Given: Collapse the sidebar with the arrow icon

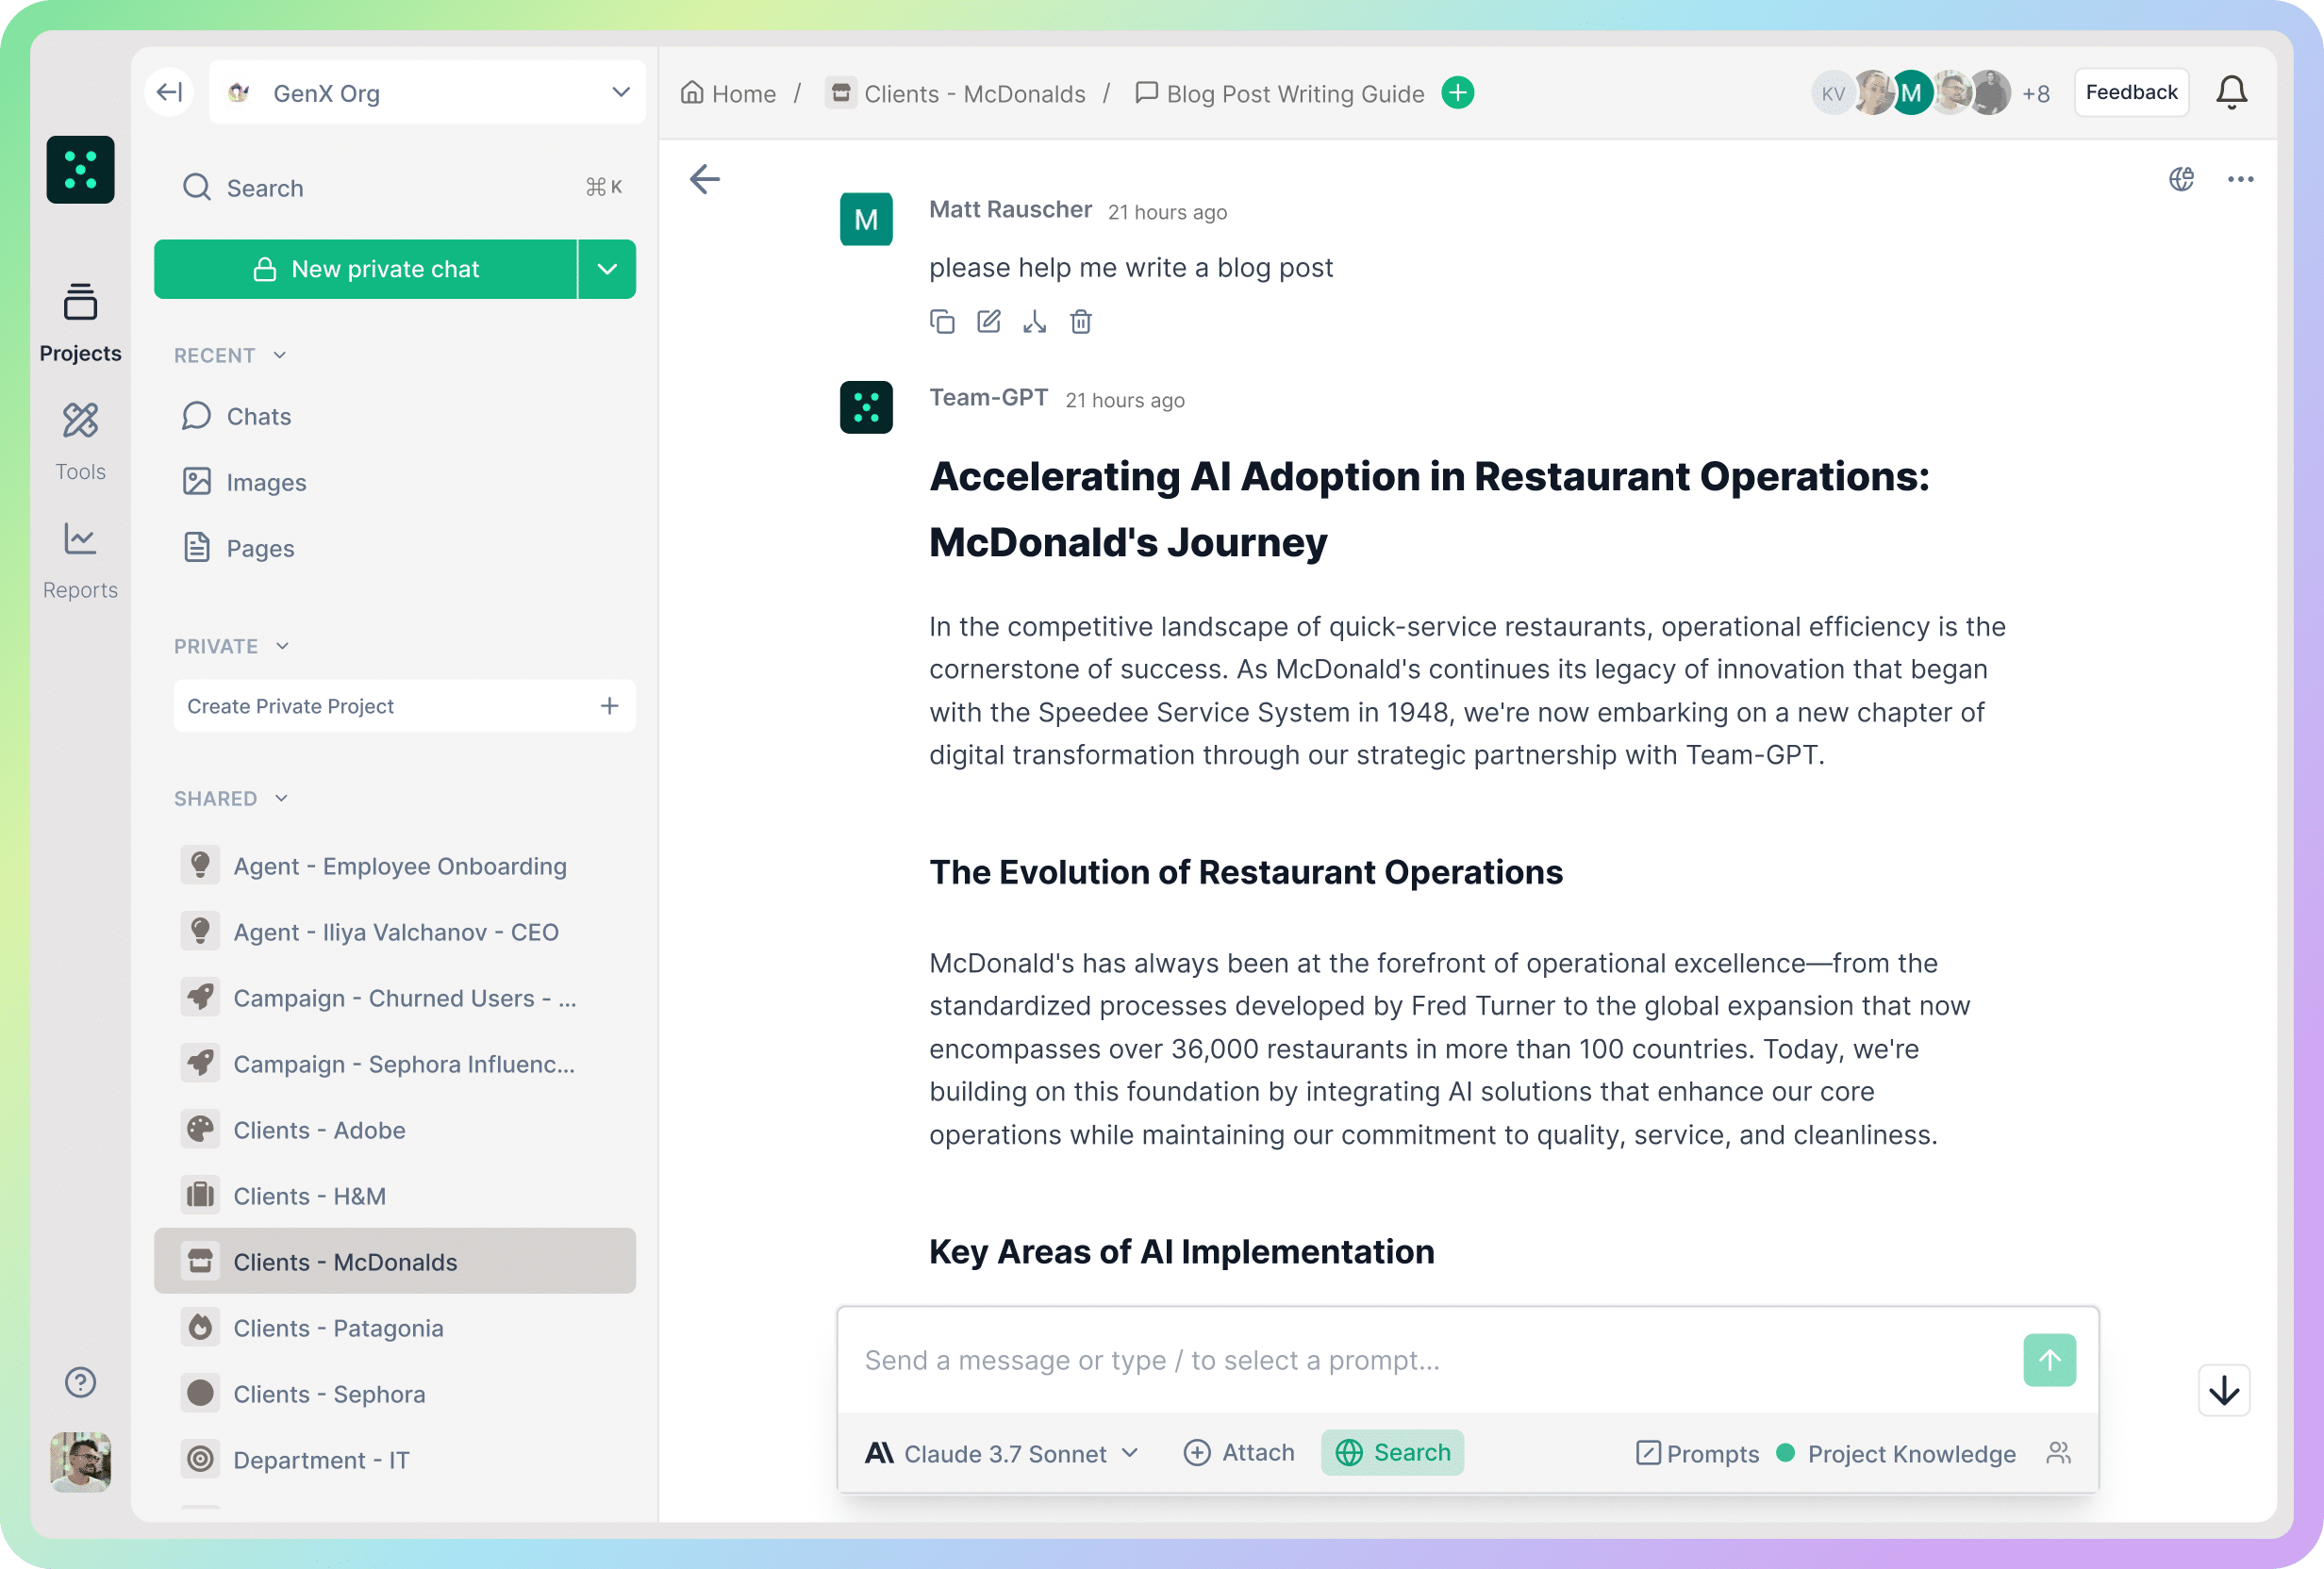Looking at the screenshot, I should click(x=169, y=93).
